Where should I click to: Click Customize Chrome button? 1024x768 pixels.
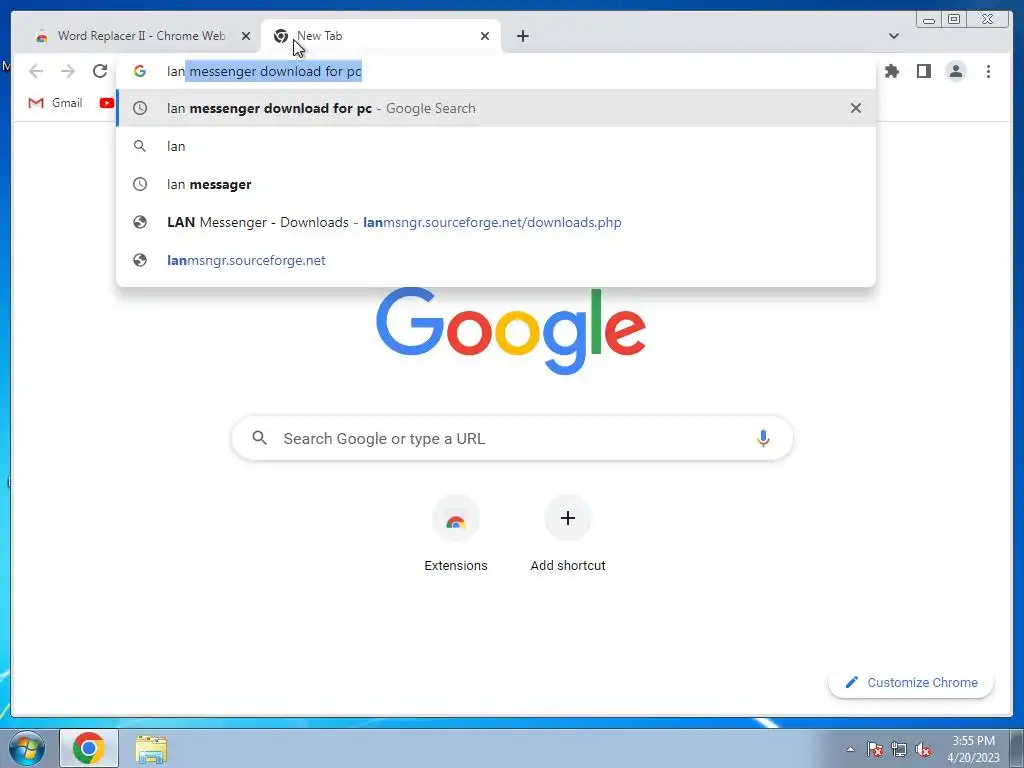(x=911, y=682)
